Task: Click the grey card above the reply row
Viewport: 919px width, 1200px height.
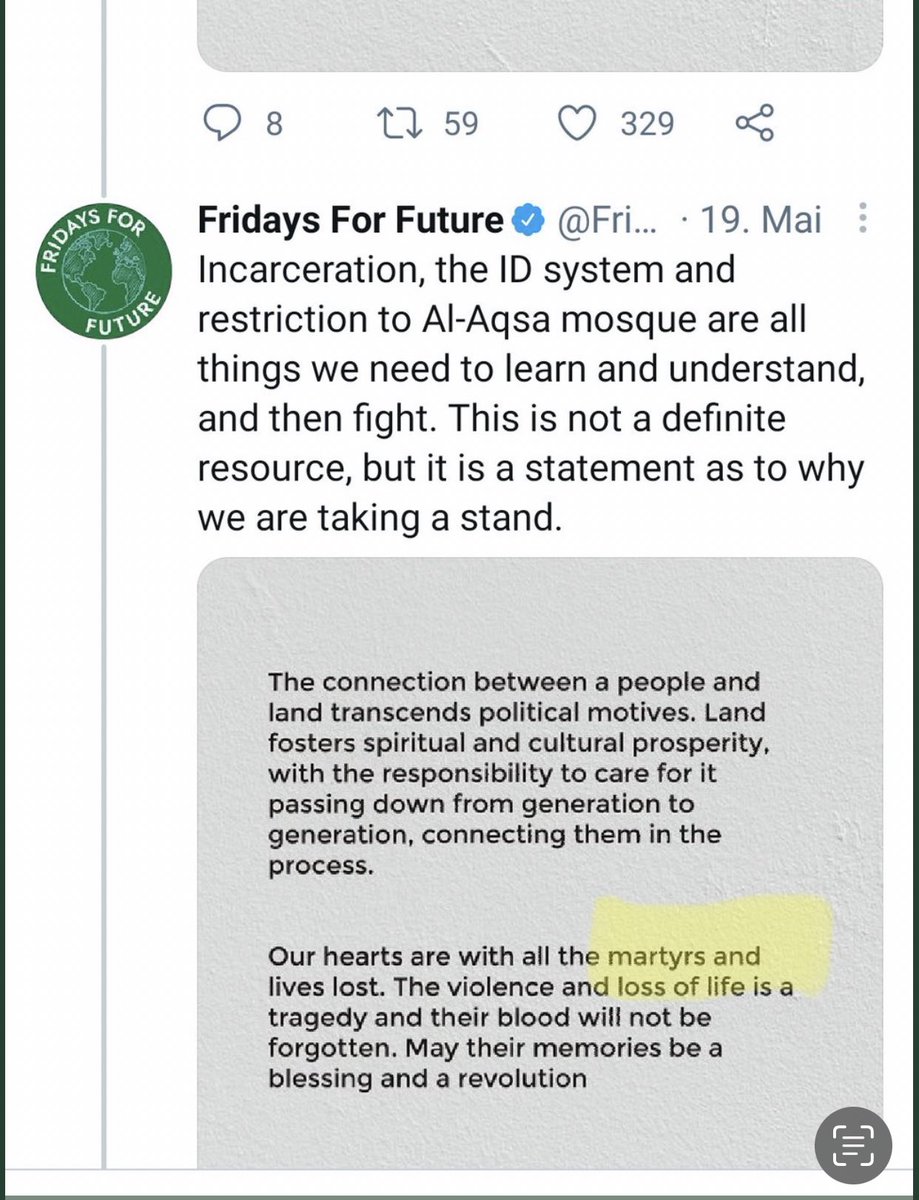Action: click(540, 35)
